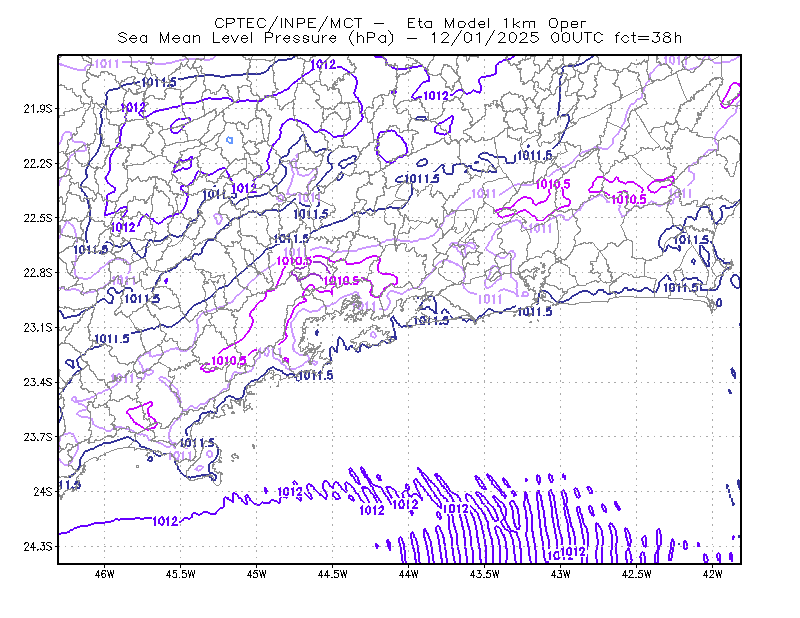Click the 42W longitude axis label
This screenshot has height=618, width=800.
click(x=713, y=574)
